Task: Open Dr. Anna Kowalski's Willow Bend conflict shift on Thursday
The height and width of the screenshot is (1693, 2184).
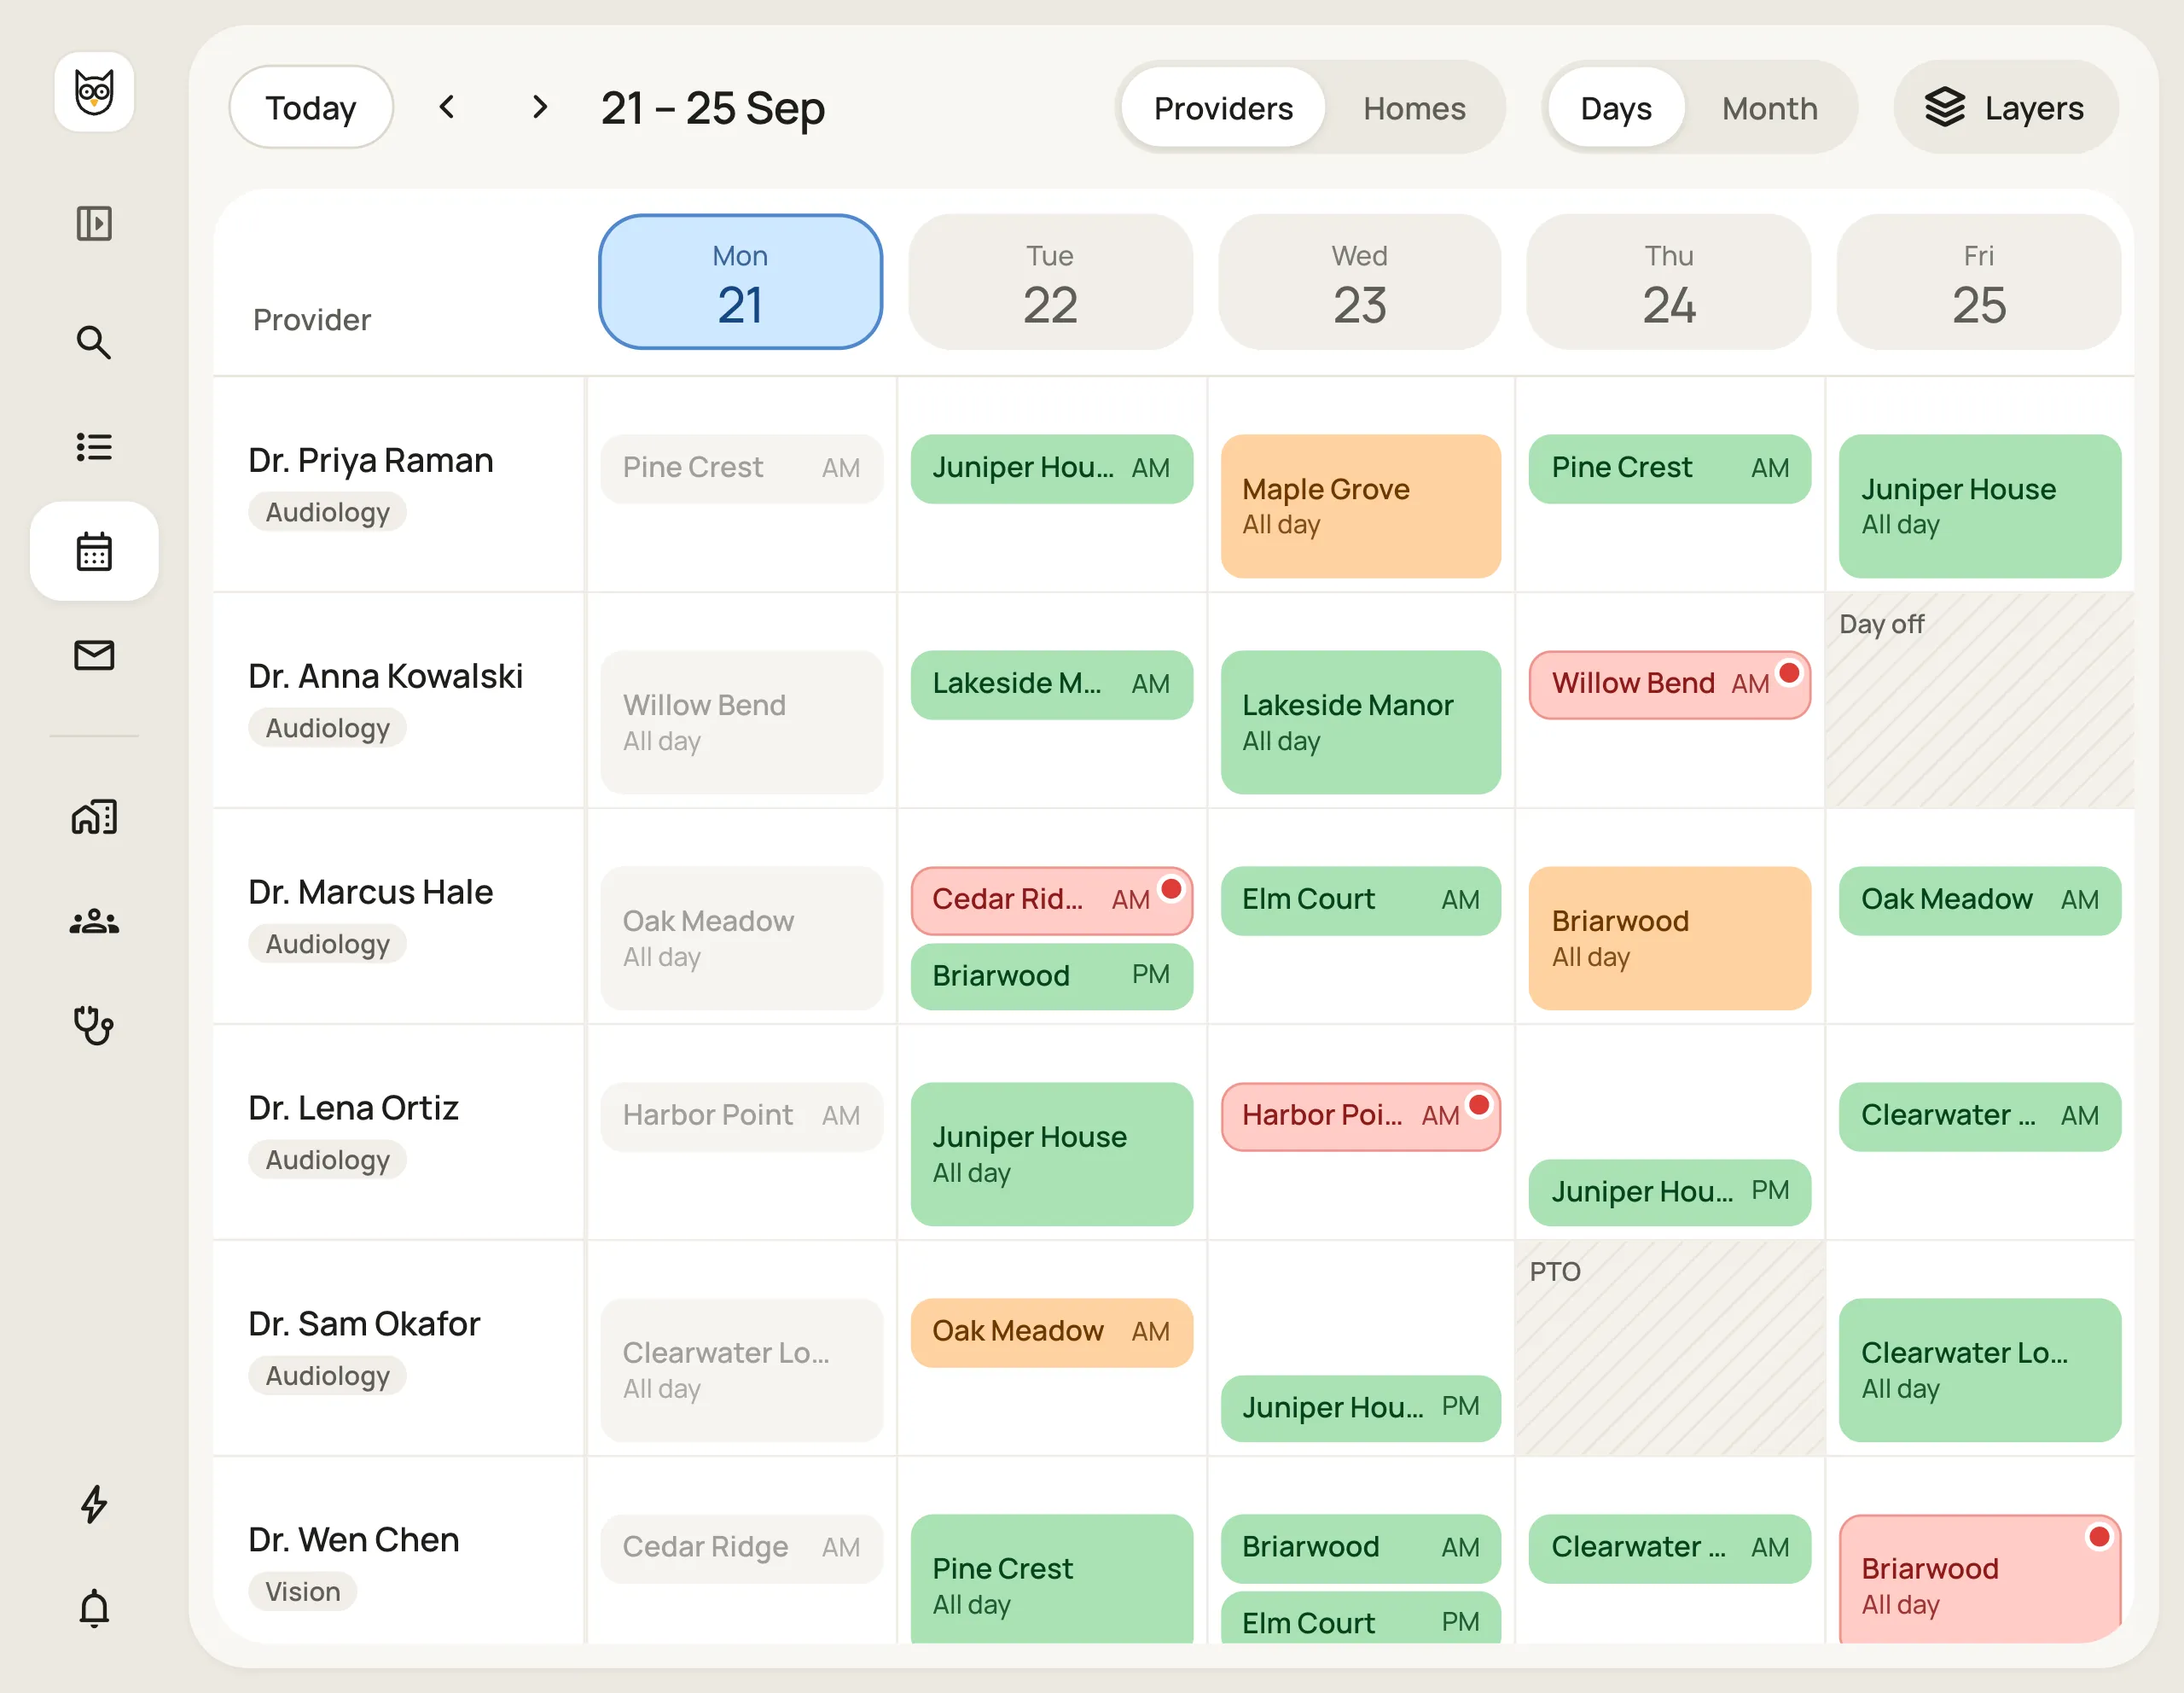Action: [x=1669, y=684]
